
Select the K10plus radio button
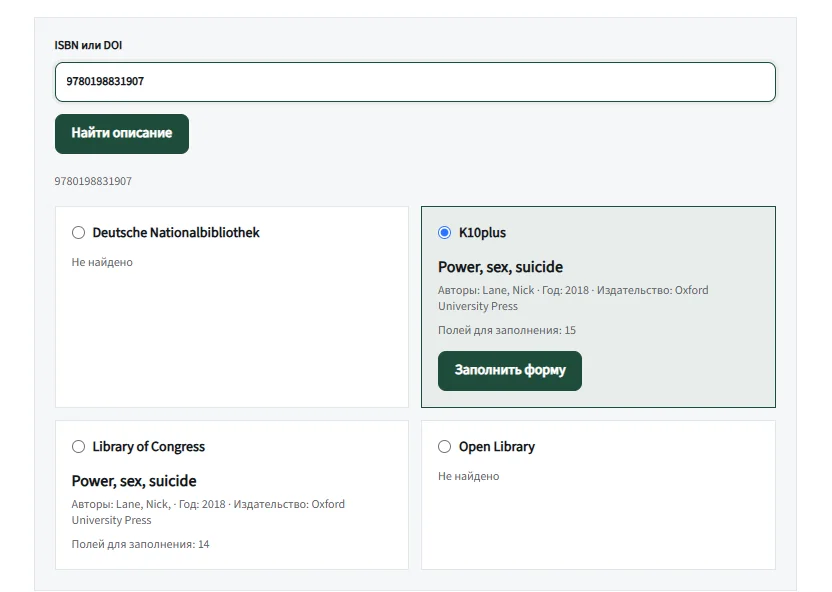[445, 233]
